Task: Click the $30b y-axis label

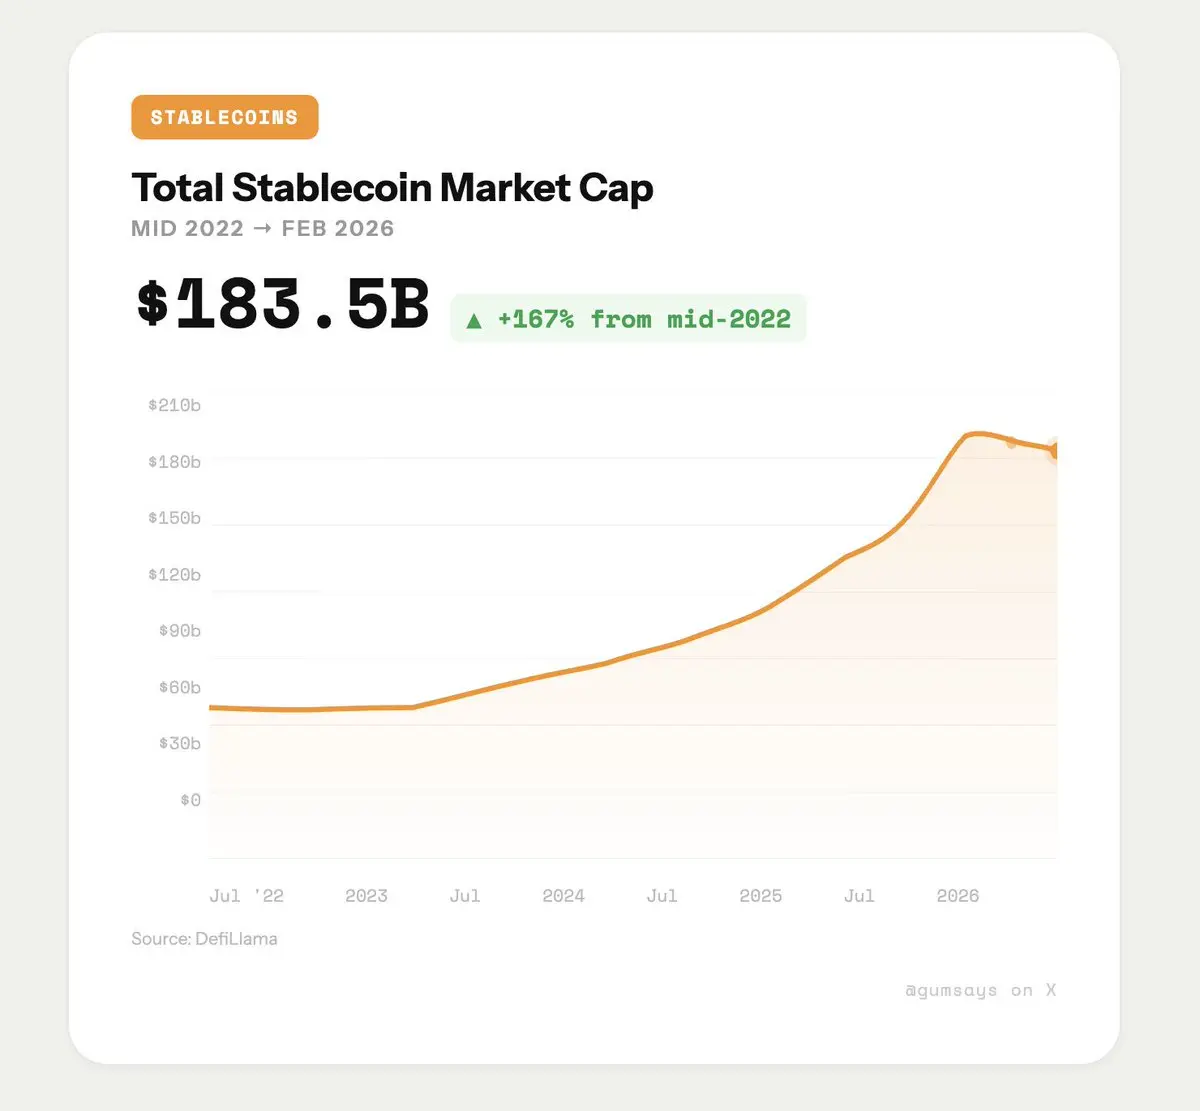Action: pyautogui.click(x=179, y=743)
